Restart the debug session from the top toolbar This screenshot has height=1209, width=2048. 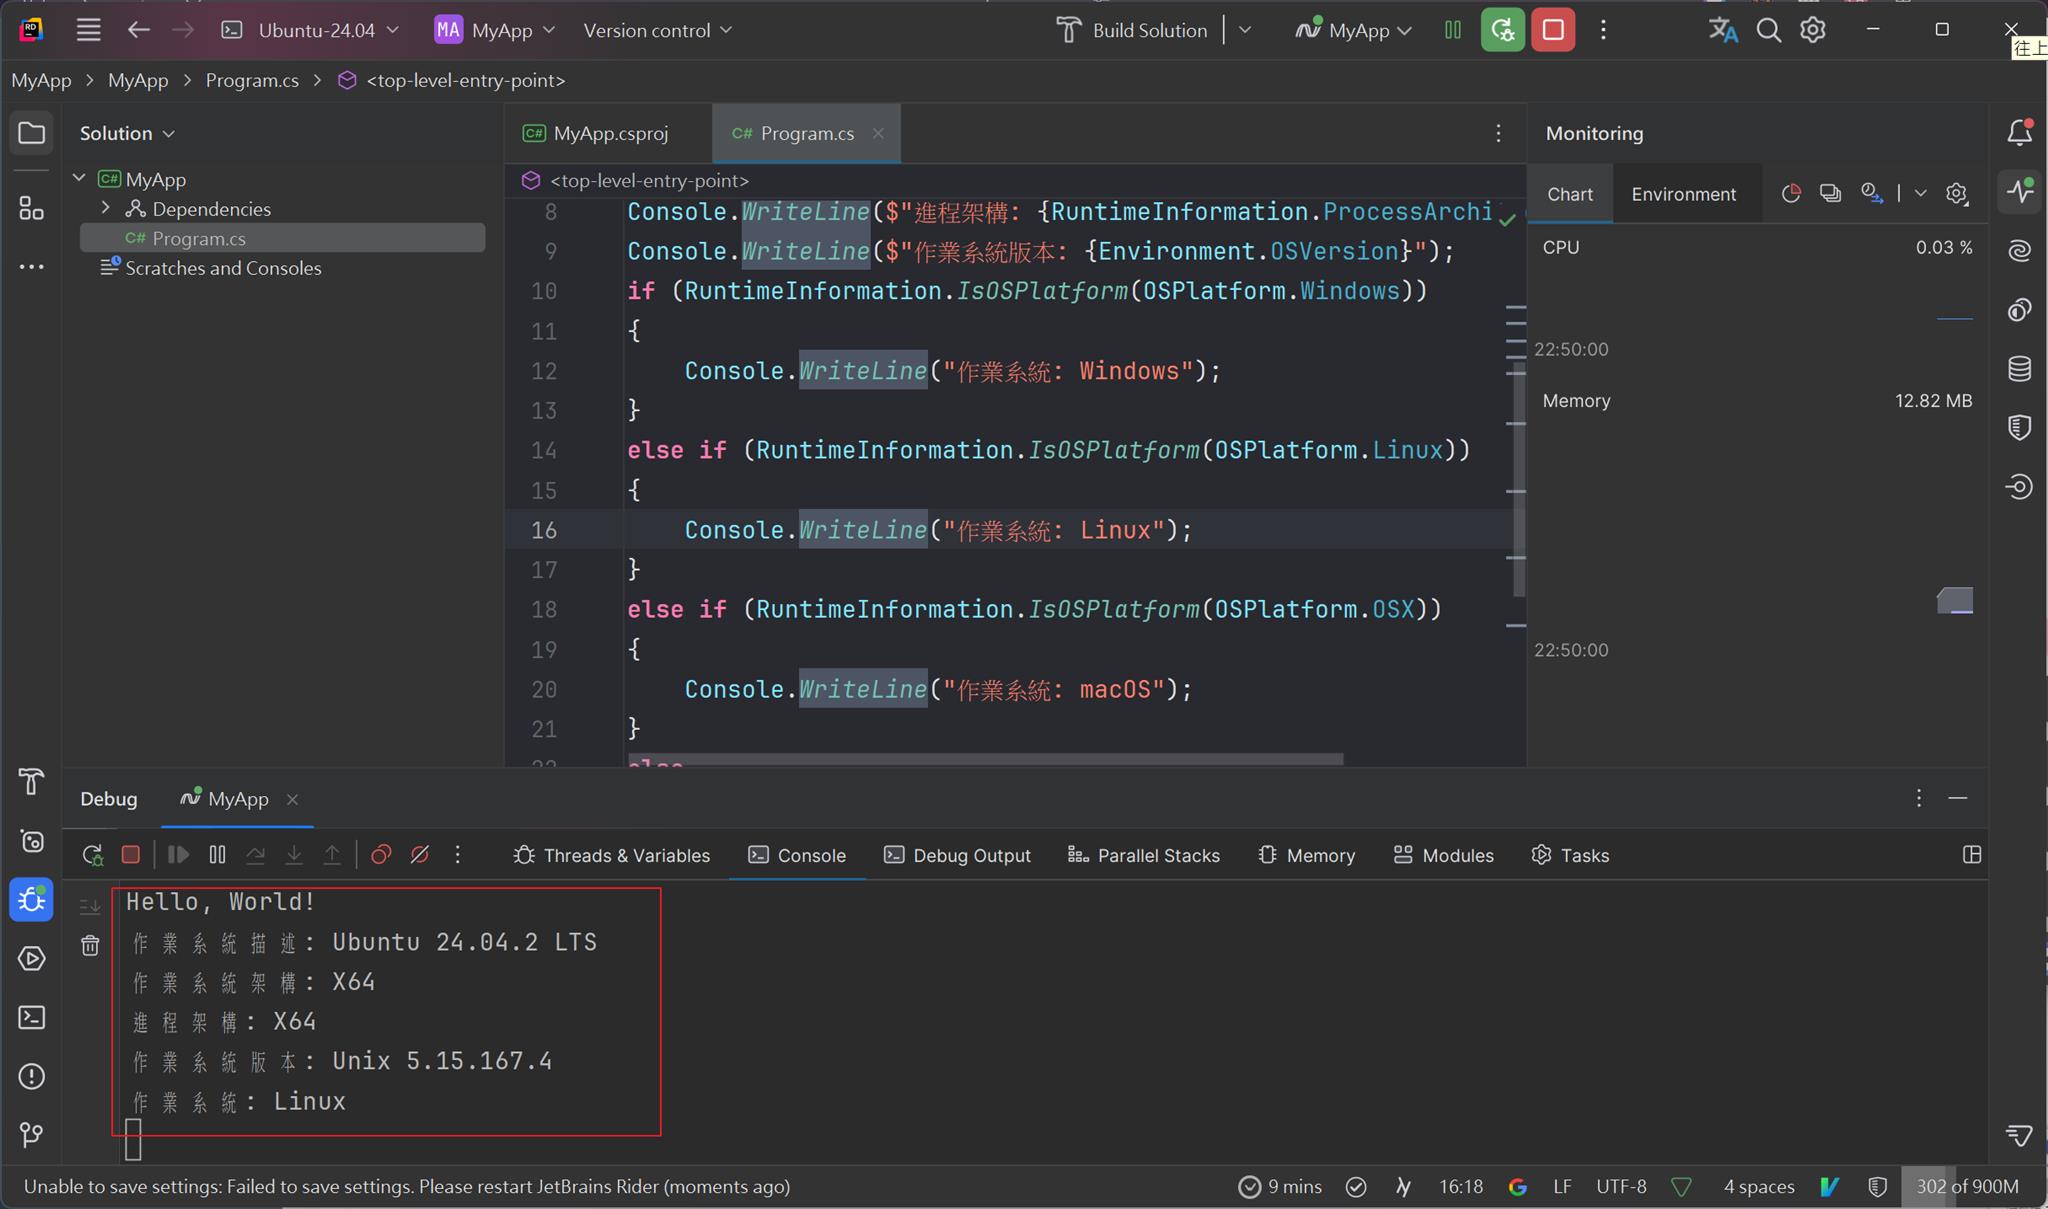pos(1502,30)
